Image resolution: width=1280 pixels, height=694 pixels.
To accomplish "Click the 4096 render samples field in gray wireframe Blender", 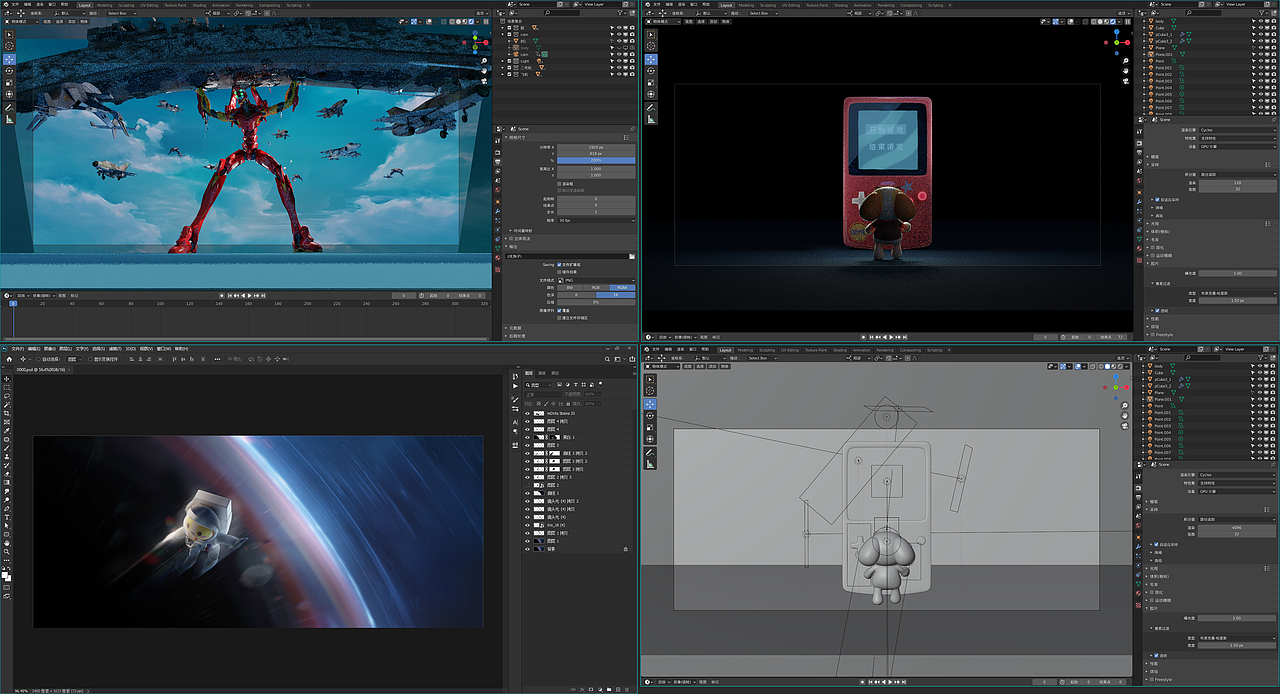I will pyautogui.click(x=1237, y=528).
